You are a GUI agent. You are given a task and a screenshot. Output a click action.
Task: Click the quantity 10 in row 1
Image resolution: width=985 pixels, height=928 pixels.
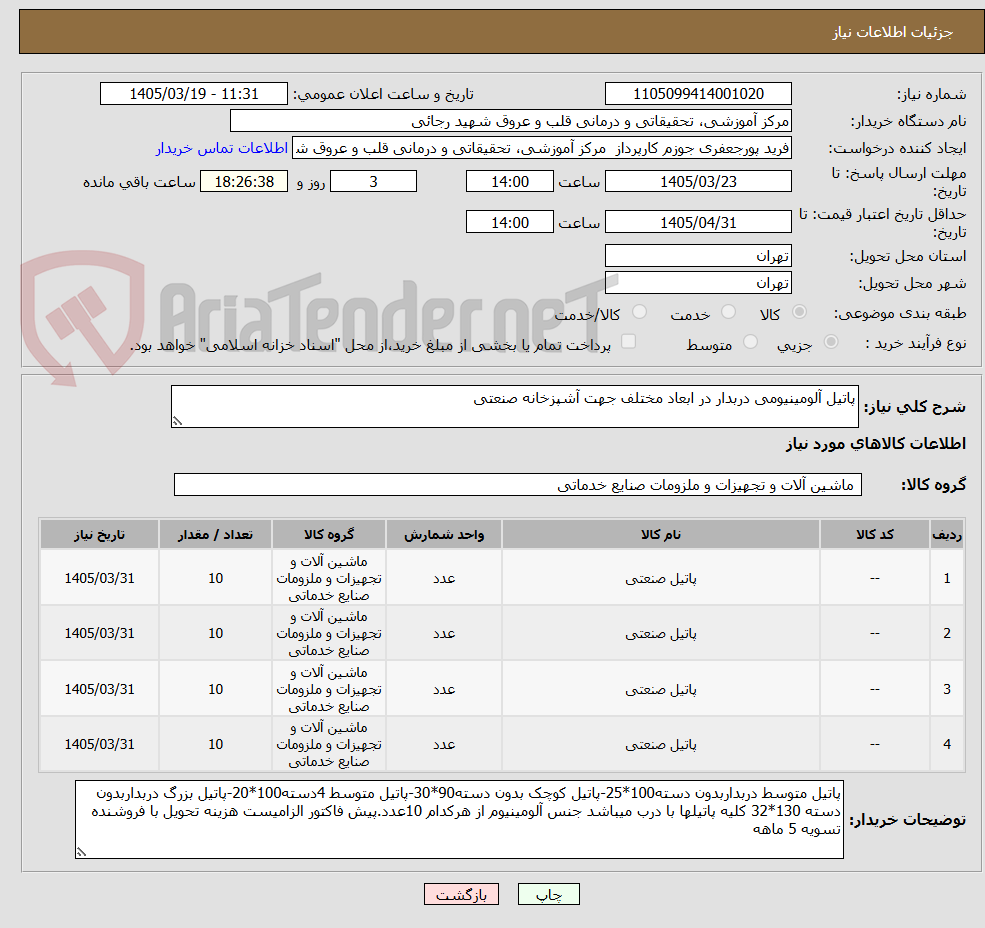point(215,578)
